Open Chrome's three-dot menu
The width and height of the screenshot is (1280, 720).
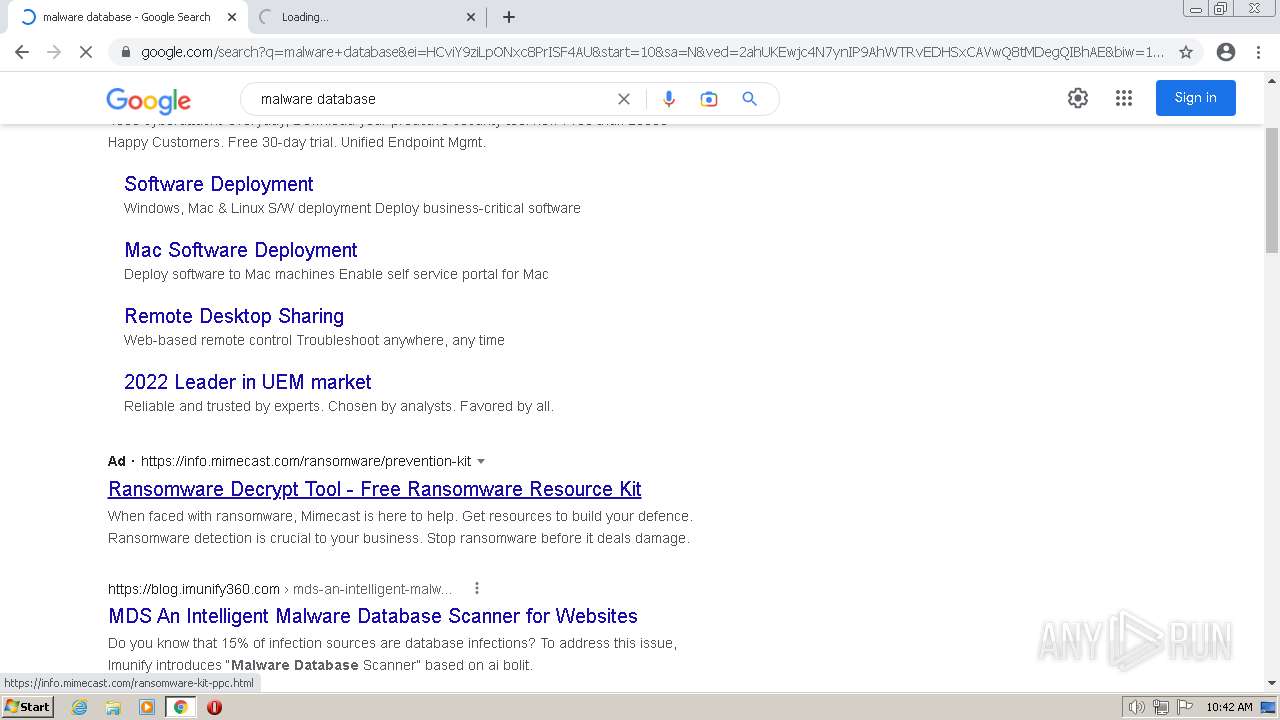[1258, 52]
